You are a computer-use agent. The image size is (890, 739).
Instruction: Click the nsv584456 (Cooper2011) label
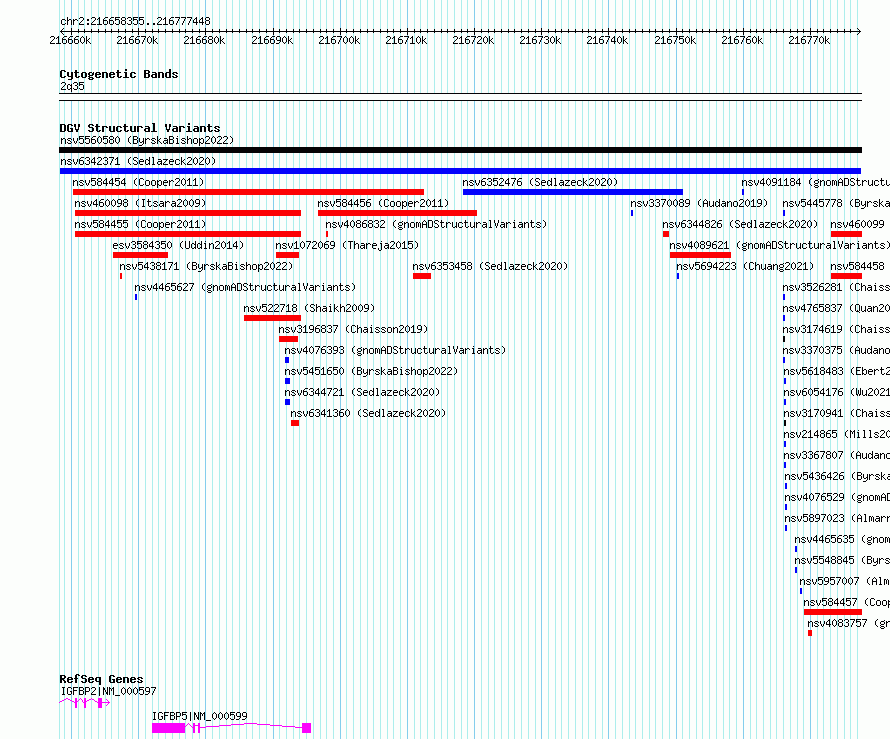tap(383, 203)
